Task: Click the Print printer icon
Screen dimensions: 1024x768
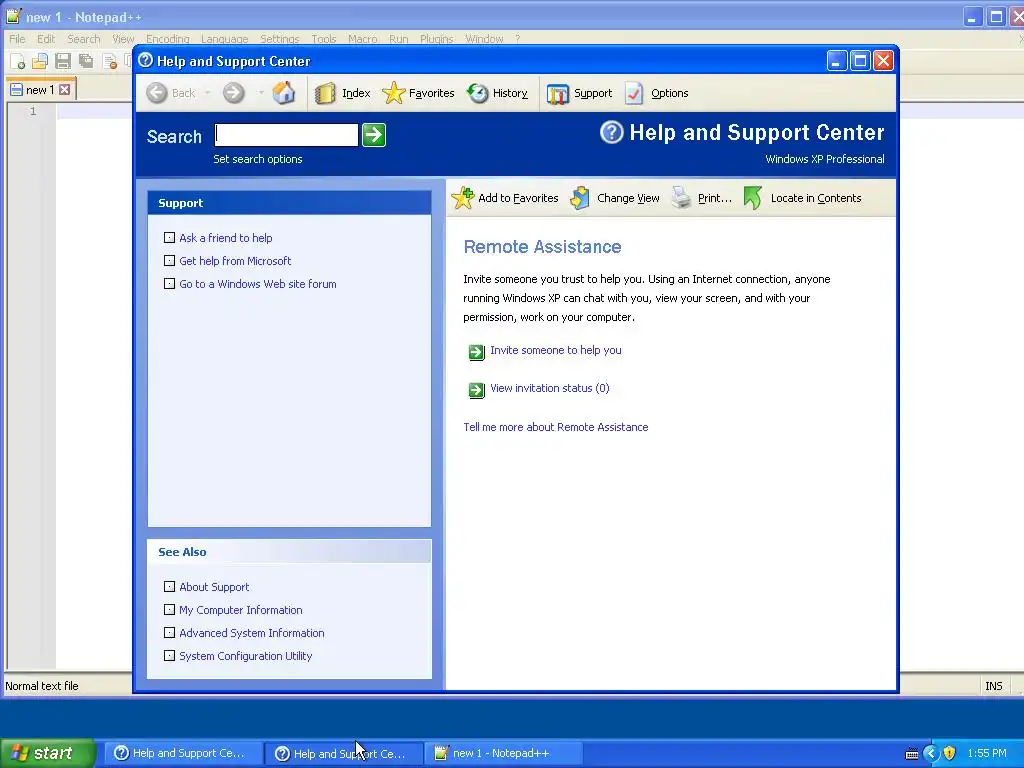Action: point(681,198)
